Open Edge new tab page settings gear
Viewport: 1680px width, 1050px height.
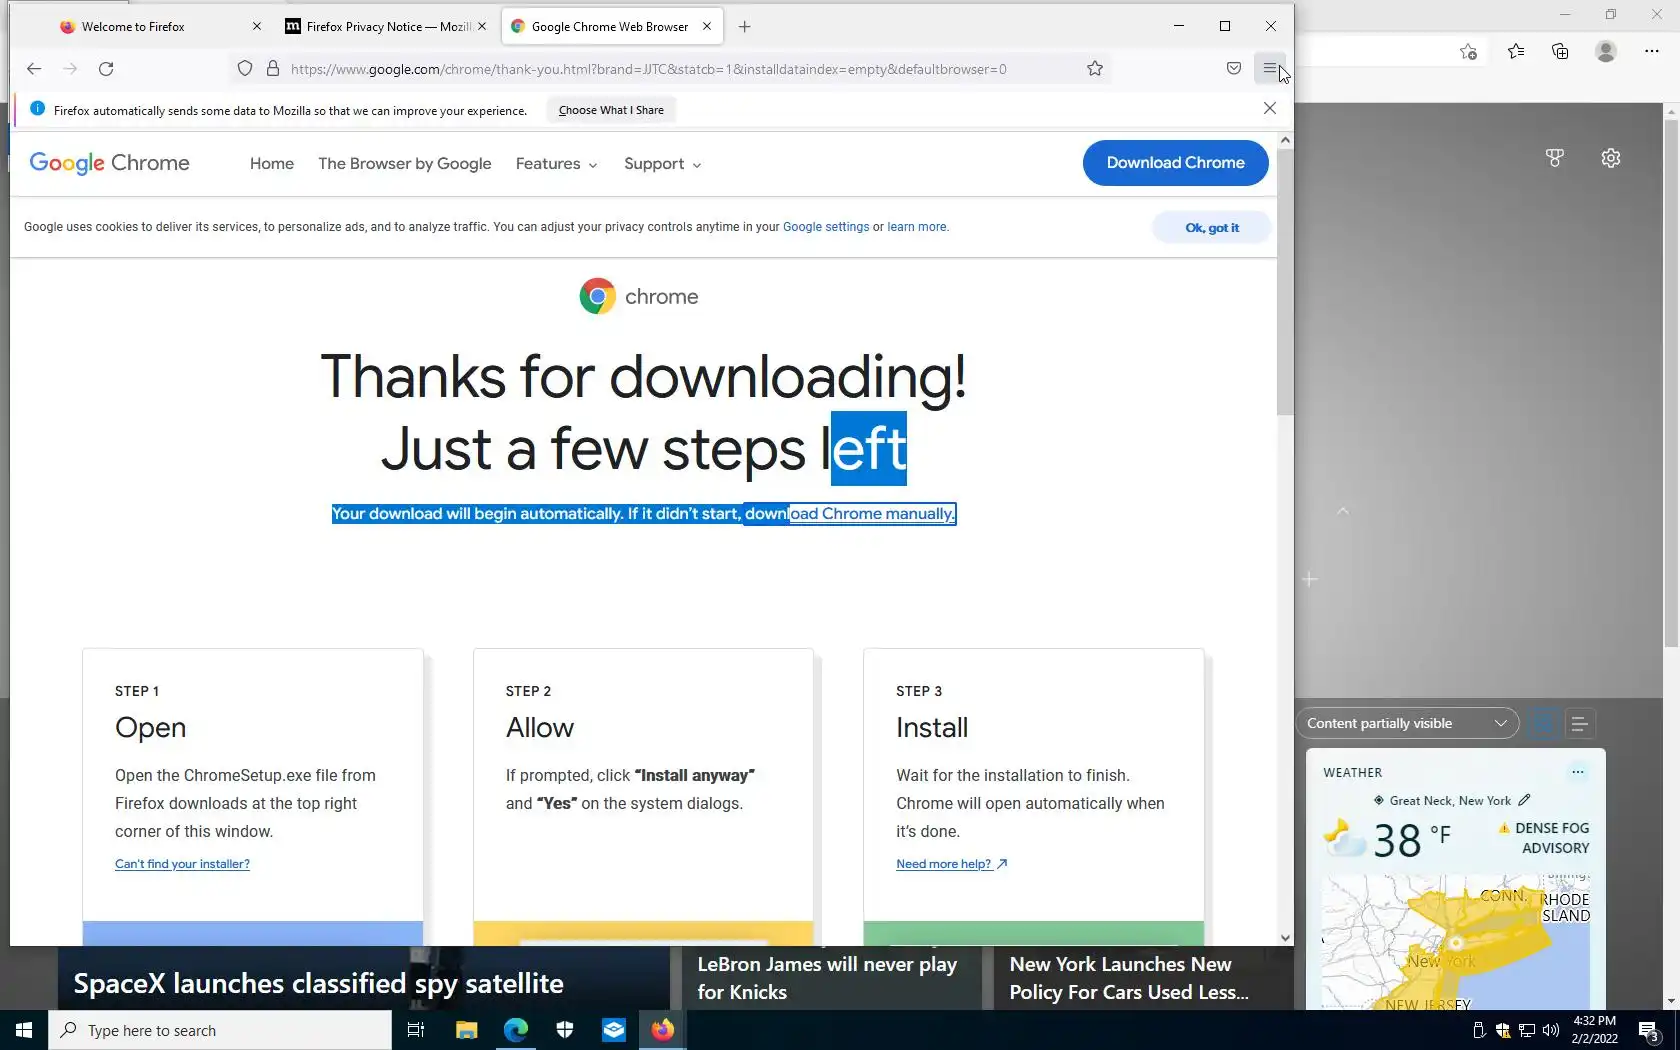point(1610,158)
